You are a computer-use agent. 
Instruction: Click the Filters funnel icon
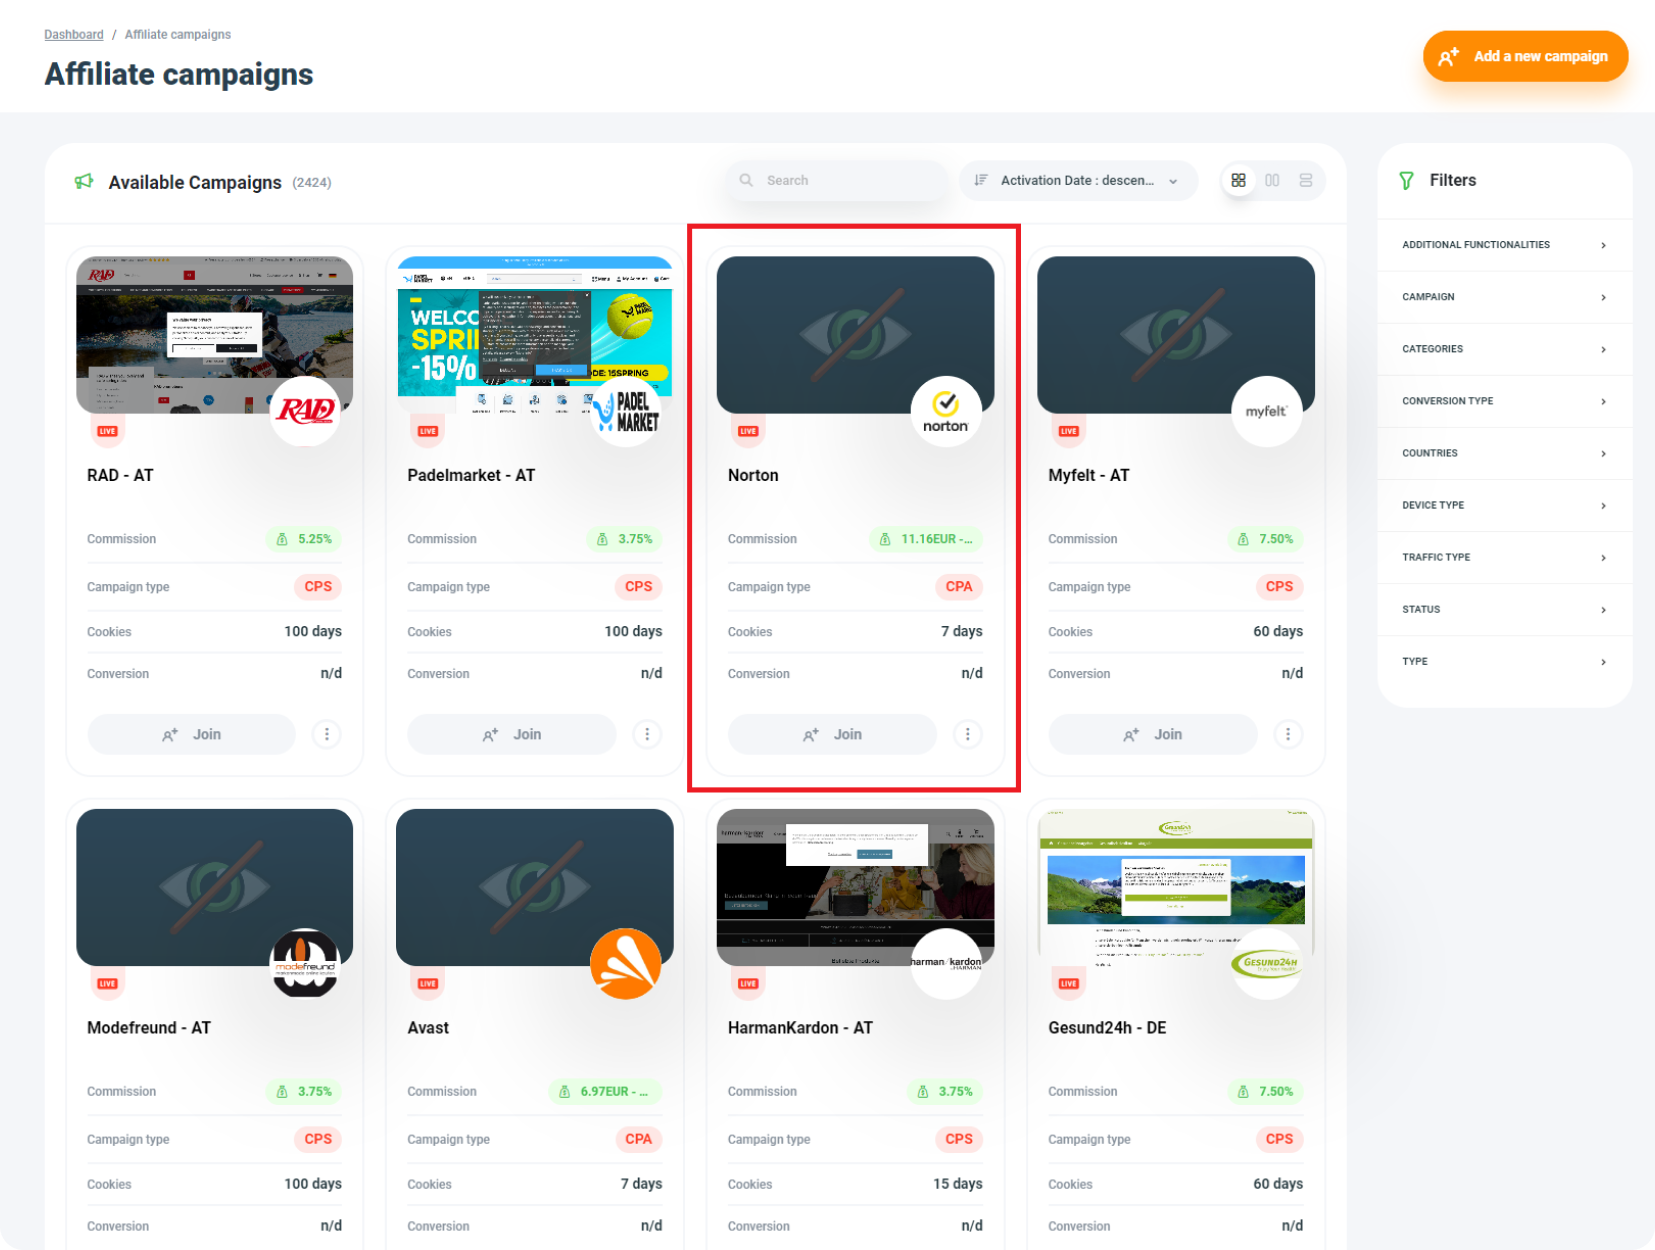click(1407, 180)
